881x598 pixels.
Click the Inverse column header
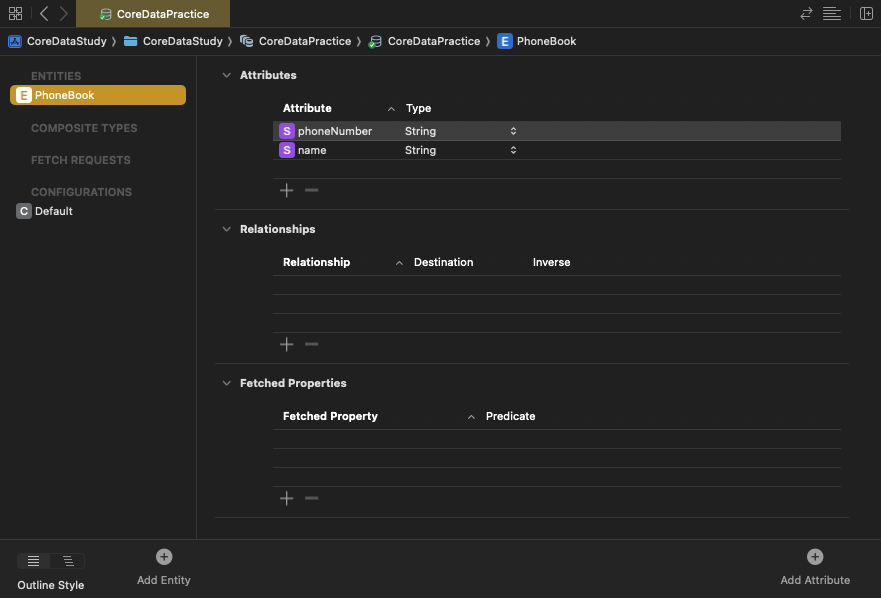pos(551,262)
